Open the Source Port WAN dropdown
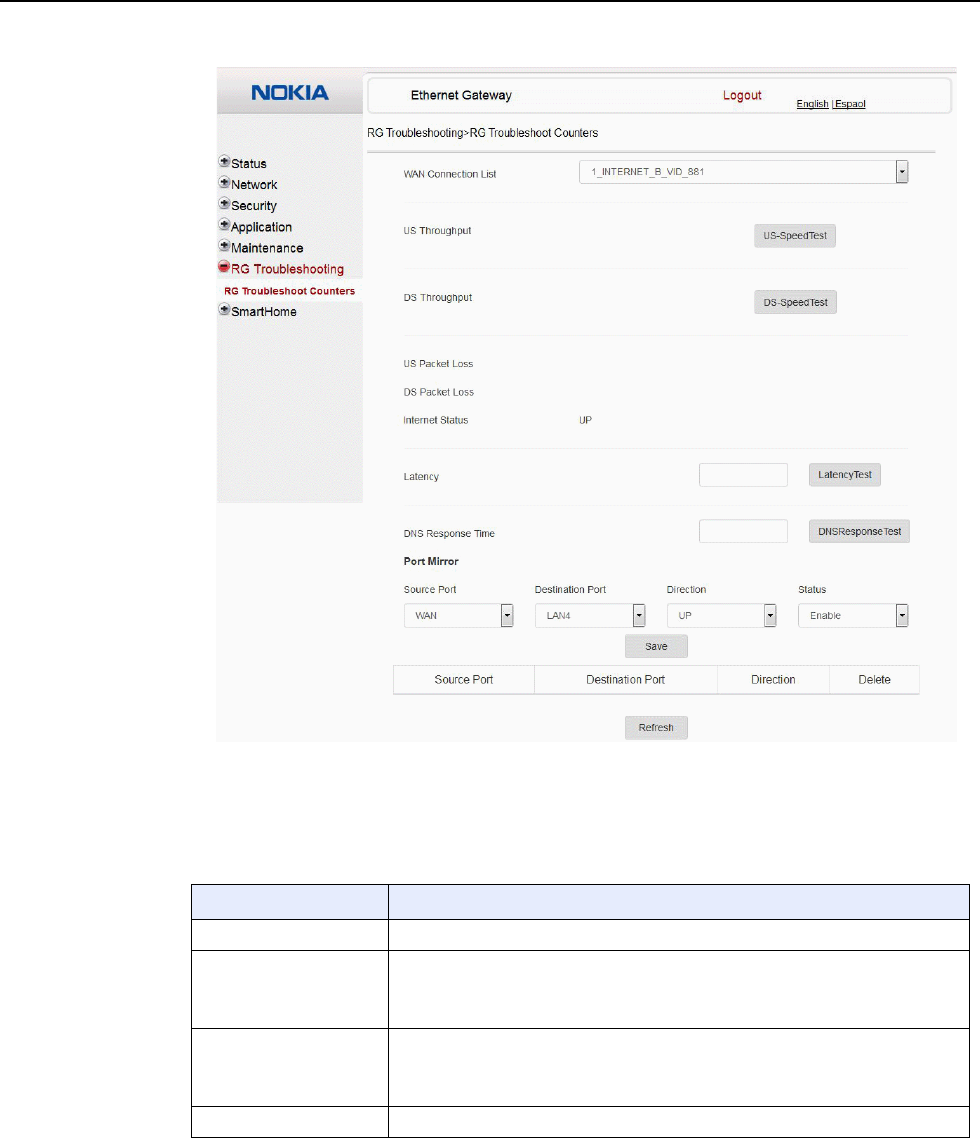Screen dimensions: 980x1138 click(459, 615)
